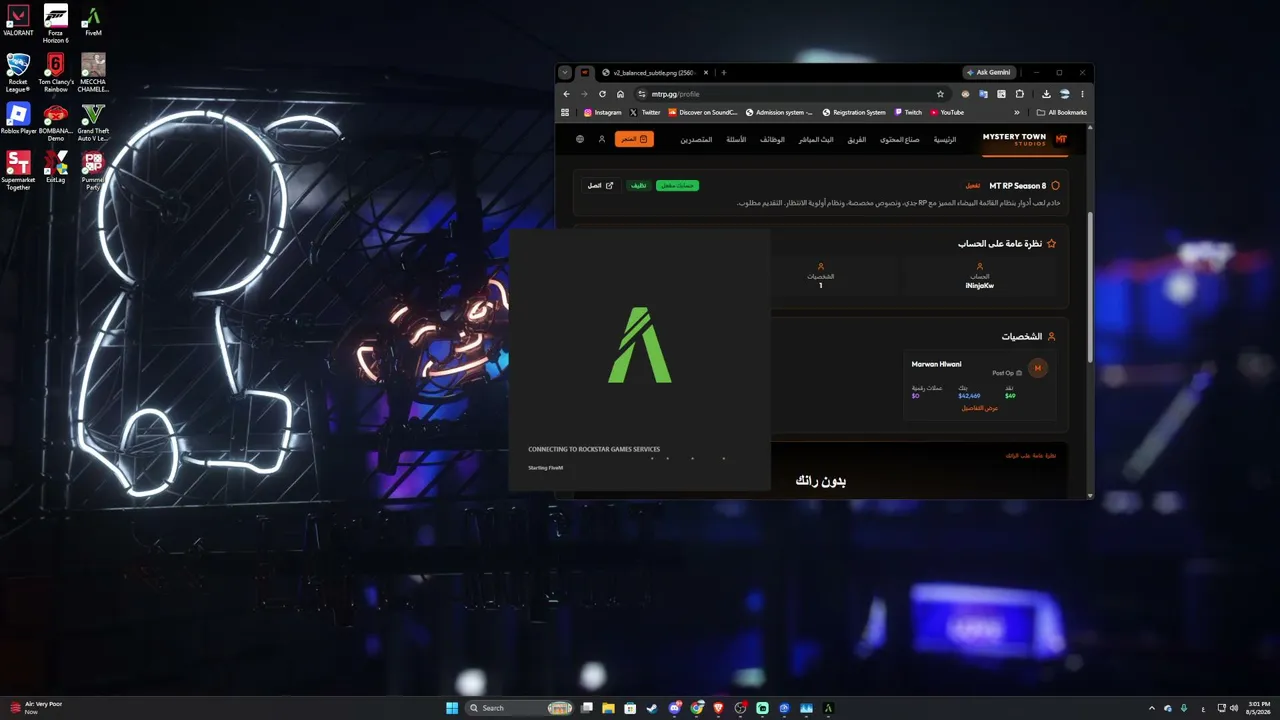1280x720 pixels.
Task: Open Discord from the taskbar
Action: 675,708
